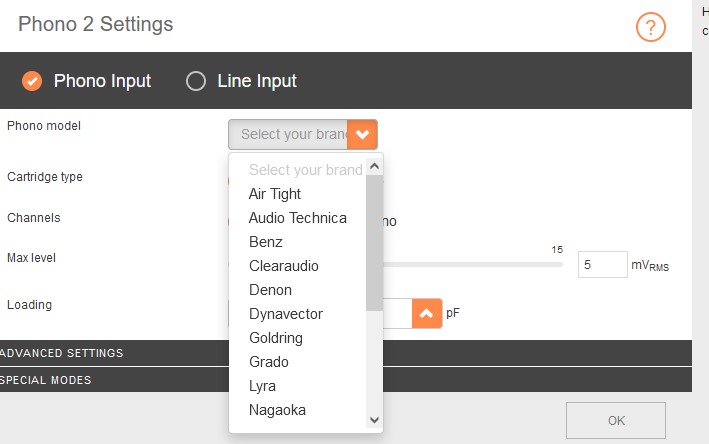This screenshot has width=709, height=444.
Task: Select Clearaudio from the dropdown list
Action: (284, 266)
